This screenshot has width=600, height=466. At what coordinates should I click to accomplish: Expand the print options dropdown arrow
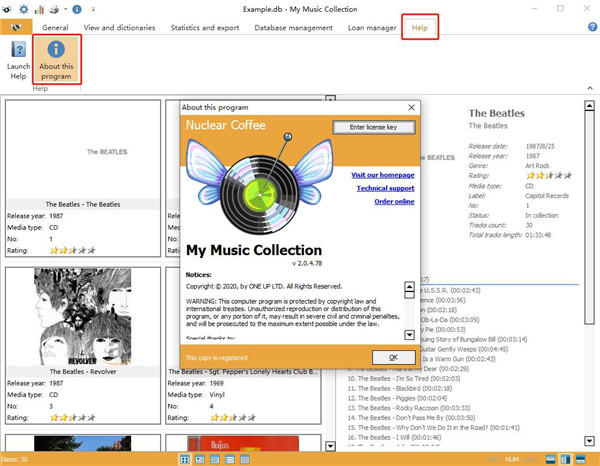[x=65, y=9]
